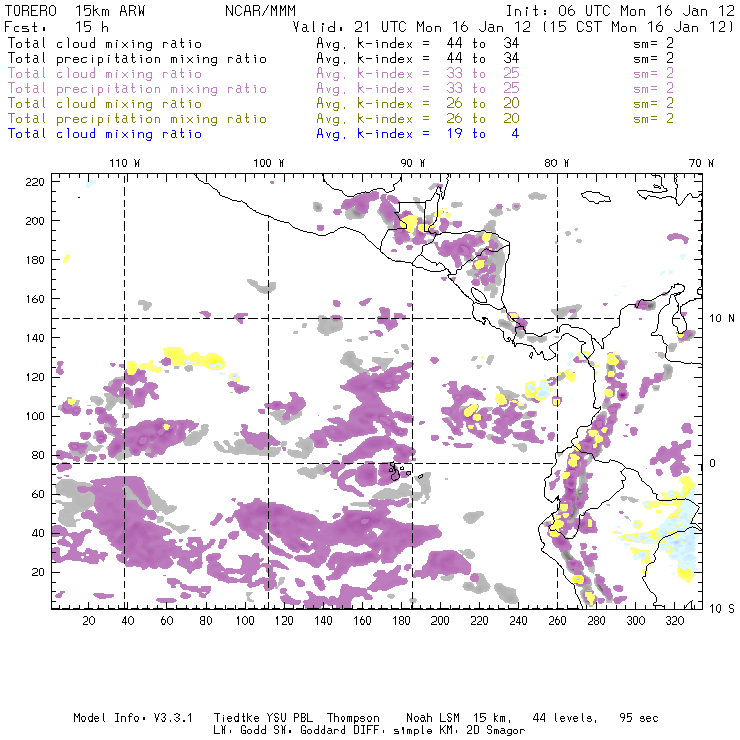Click the "44 levels," text
The image size is (740, 740).
click(x=565, y=718)
